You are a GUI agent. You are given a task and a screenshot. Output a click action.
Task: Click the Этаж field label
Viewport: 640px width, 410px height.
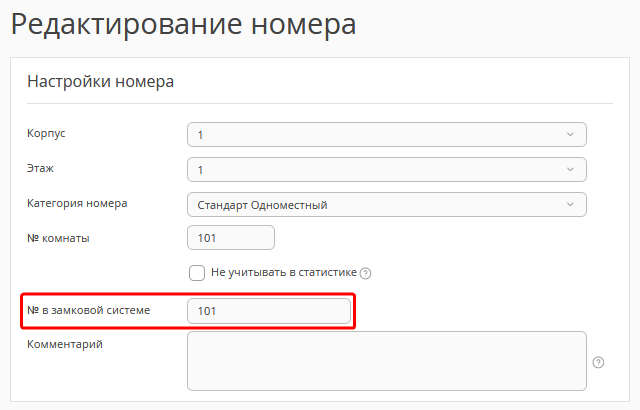tap(40, 168)
